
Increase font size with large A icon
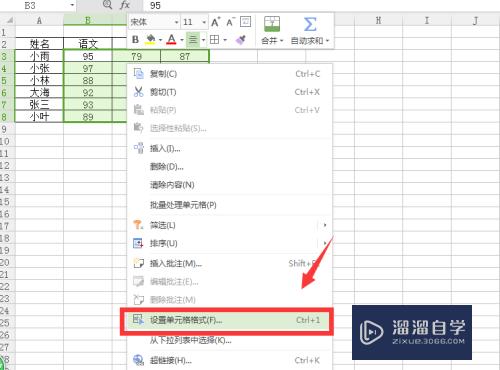215,22
